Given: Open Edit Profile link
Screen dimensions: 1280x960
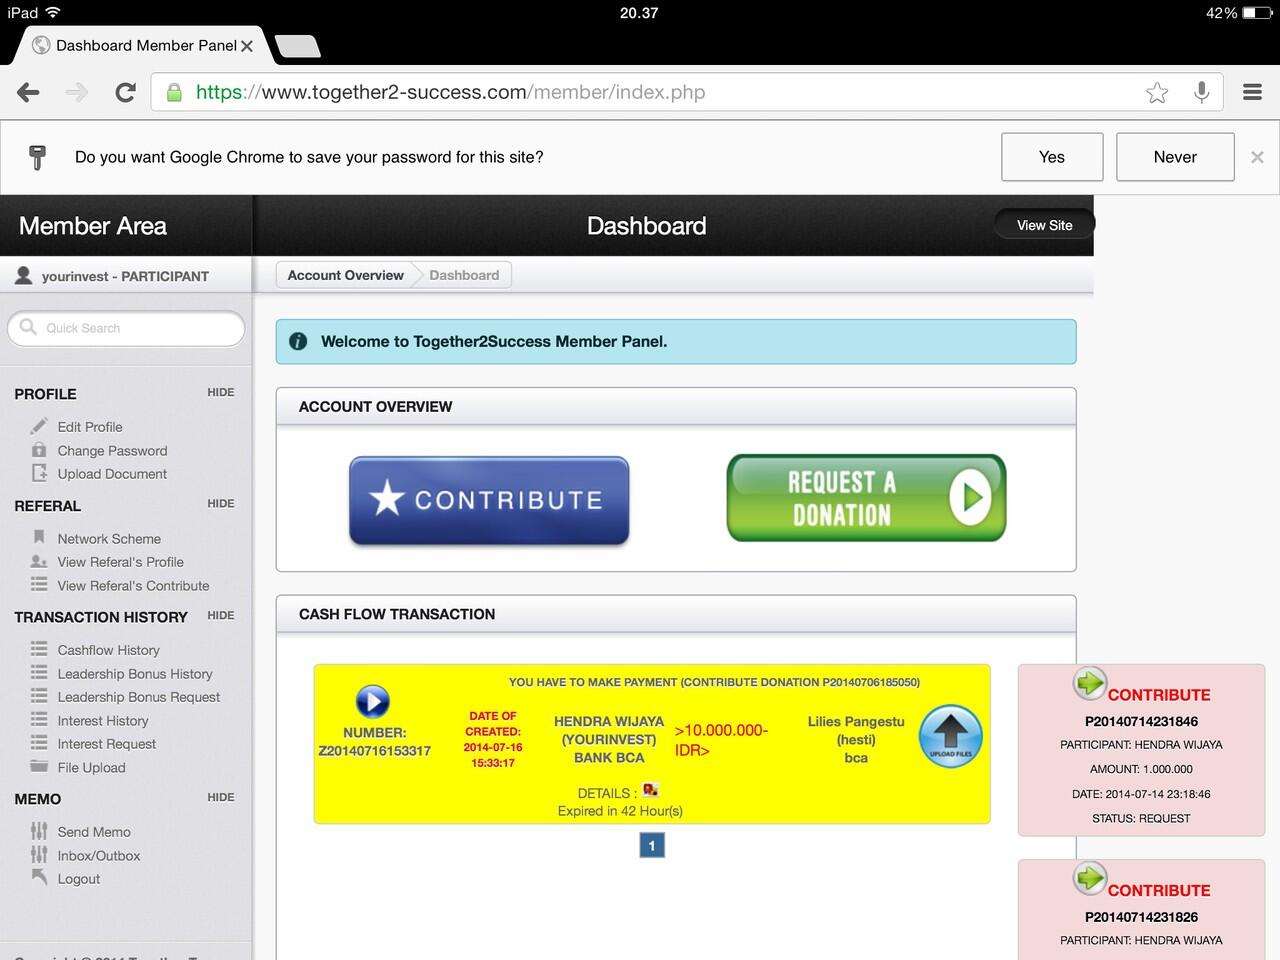Looking at the screenshot, I should coord(90,427).
